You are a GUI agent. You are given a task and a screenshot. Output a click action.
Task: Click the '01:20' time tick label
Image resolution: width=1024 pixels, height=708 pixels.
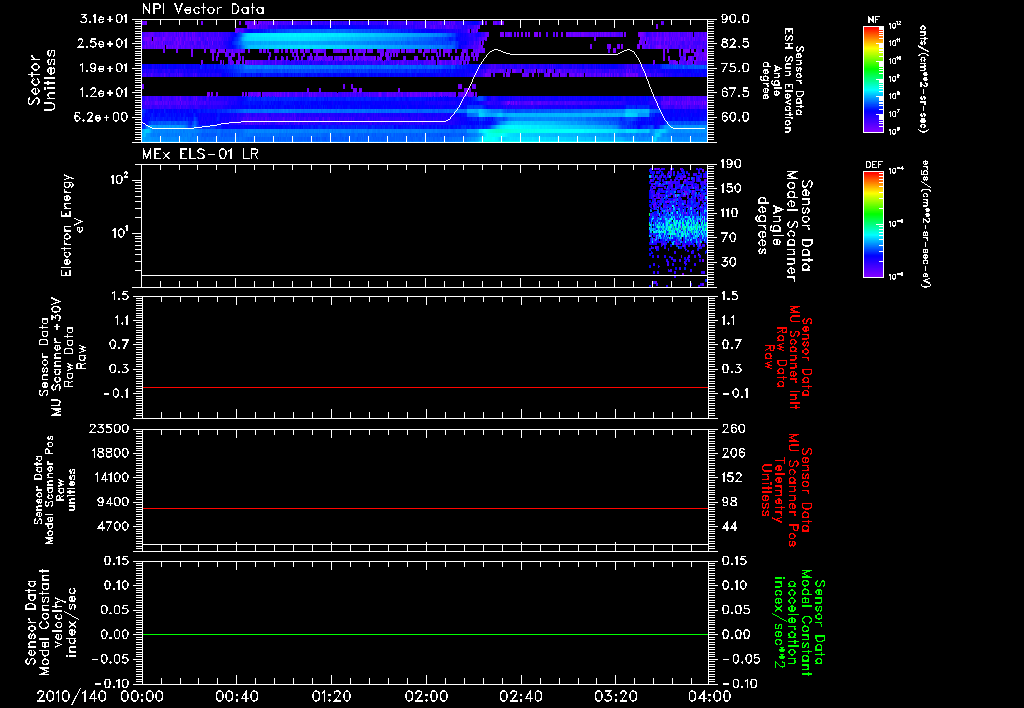point(331,696)
